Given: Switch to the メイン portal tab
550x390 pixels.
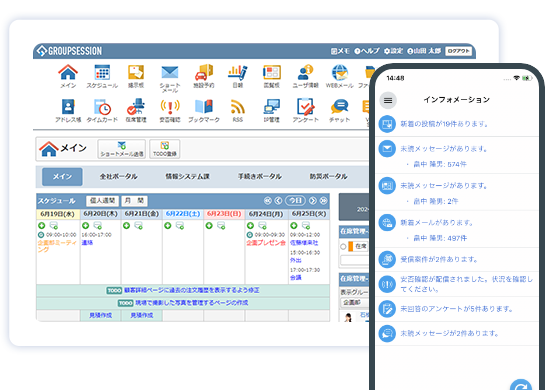Looking at the screenshot, I should [62, 176].
